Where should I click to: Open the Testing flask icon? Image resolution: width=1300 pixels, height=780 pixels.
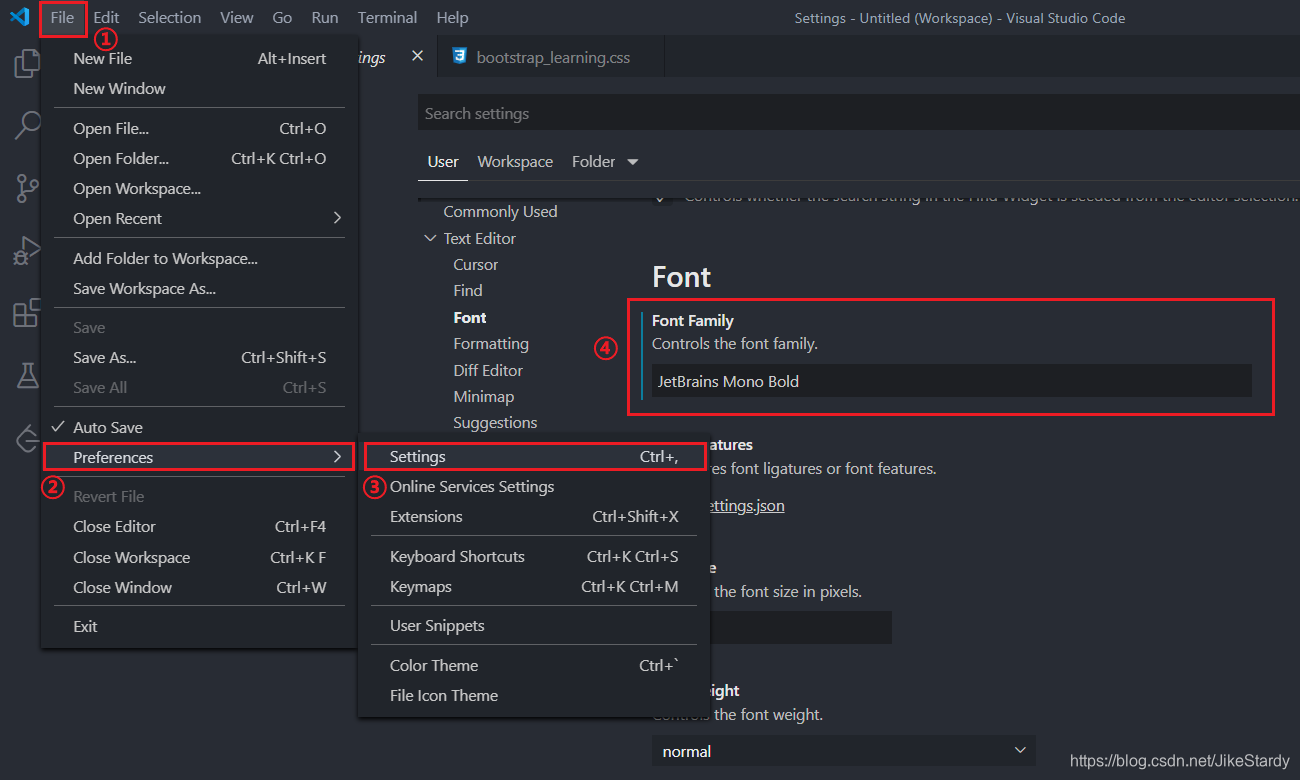coord(26,376)
